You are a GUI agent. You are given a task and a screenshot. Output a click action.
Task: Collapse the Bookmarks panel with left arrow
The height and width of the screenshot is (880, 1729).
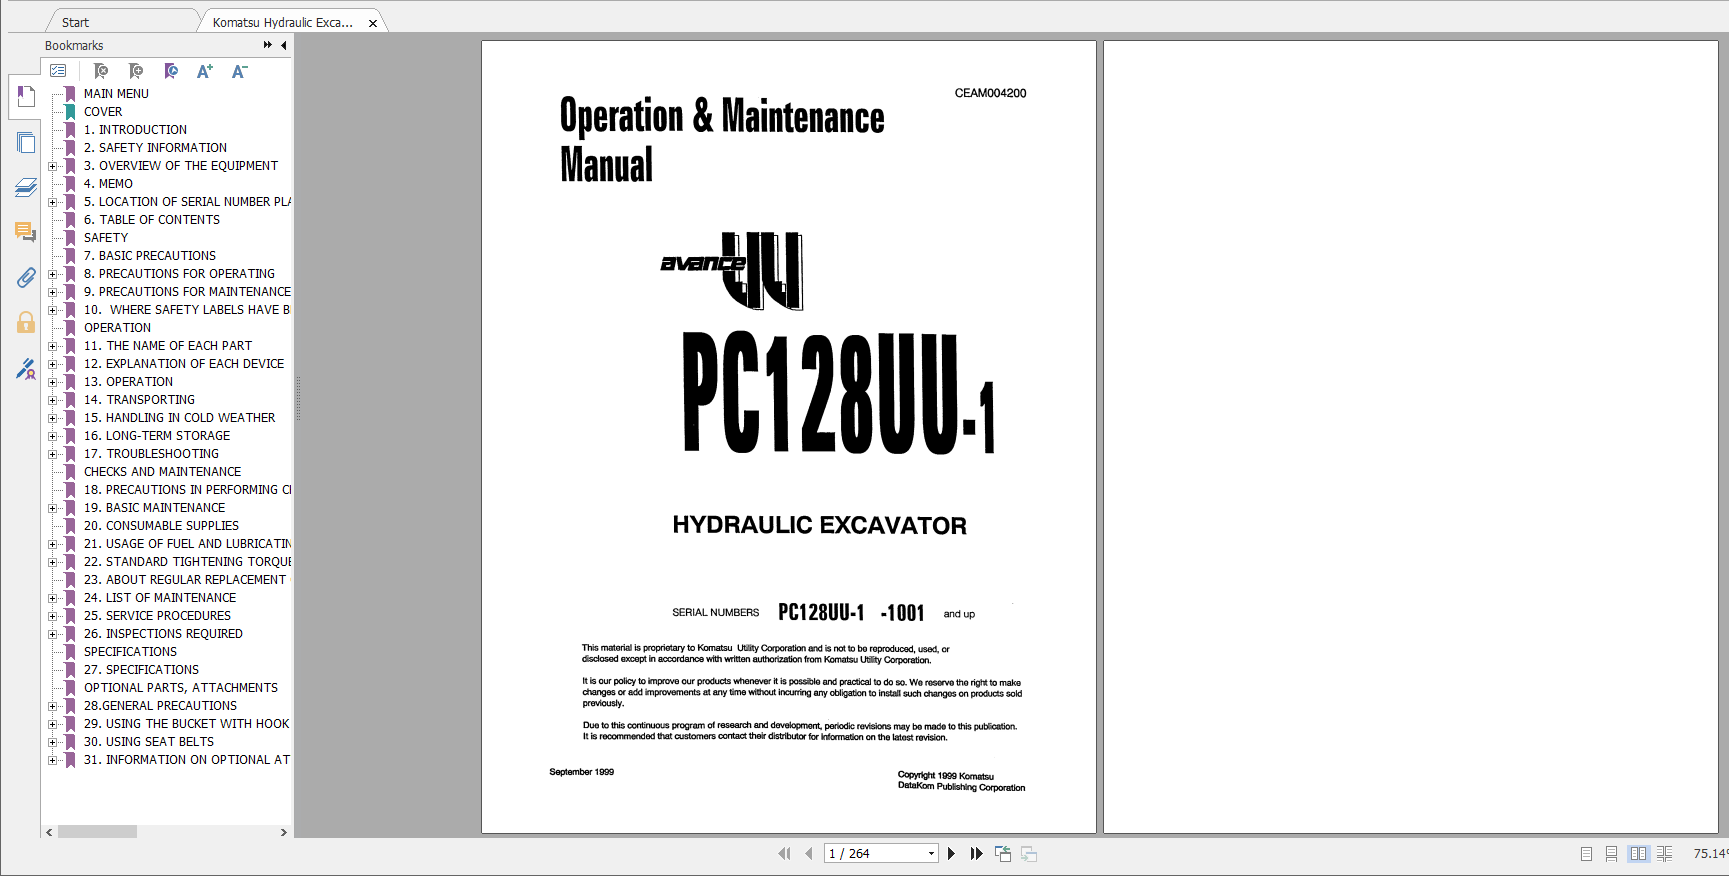tap(284, 45)
